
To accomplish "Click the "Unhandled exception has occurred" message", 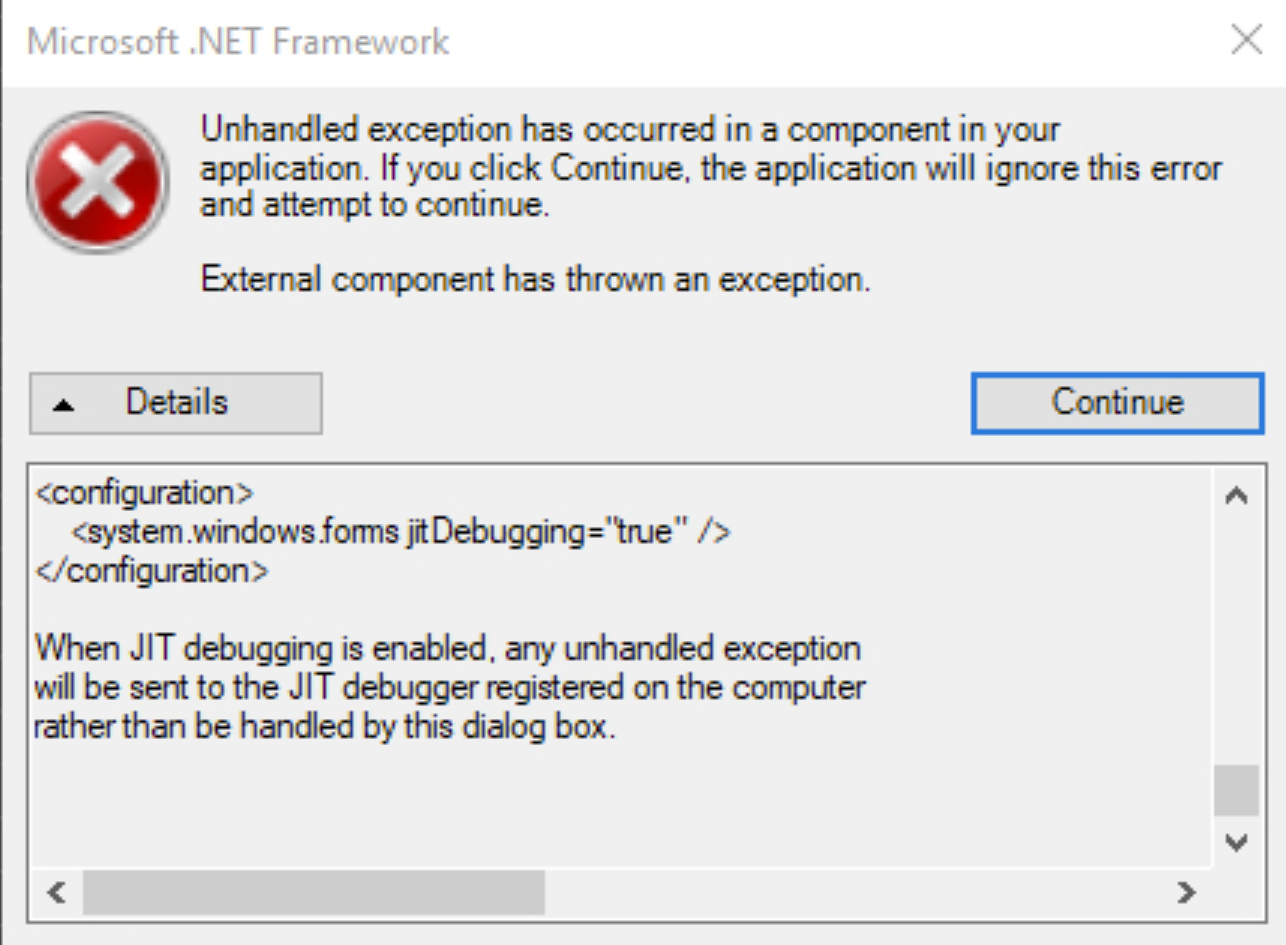I will (630, 129).
